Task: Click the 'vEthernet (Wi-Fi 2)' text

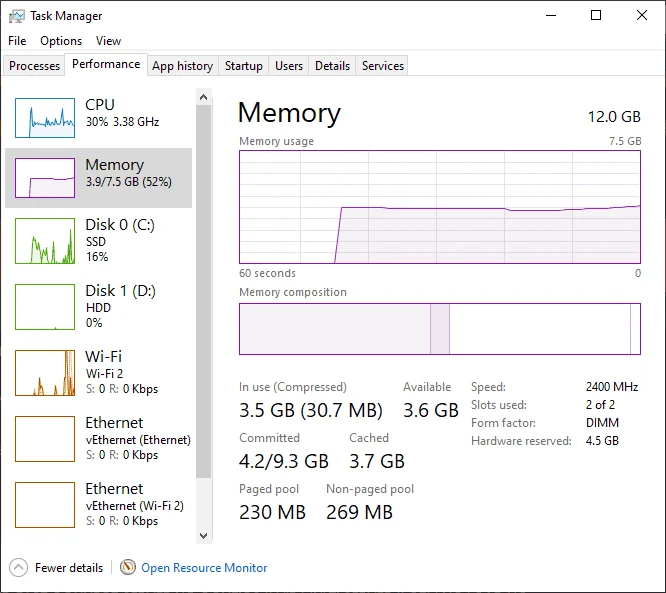Action: point(135,506)
